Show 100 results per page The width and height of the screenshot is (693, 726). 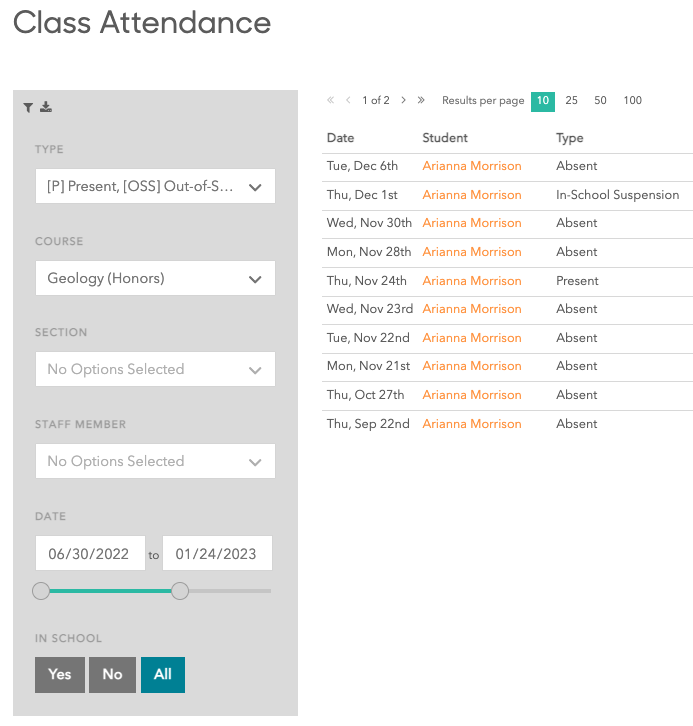(632, 100)
